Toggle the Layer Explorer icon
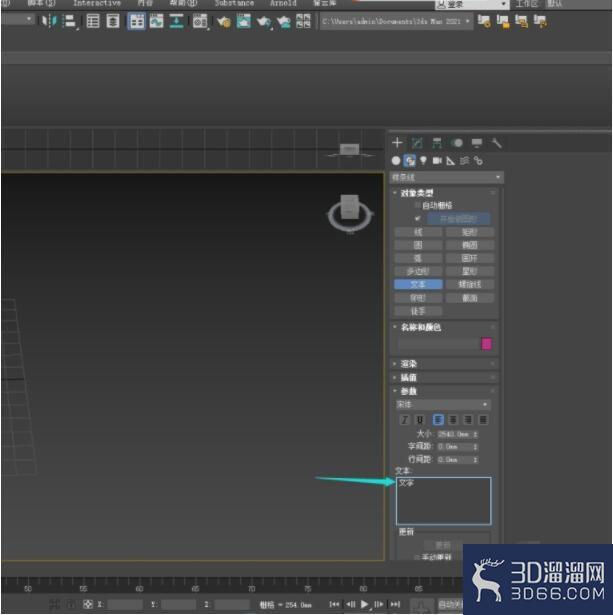Screen dimensions: 613x615 coord(113,21)
